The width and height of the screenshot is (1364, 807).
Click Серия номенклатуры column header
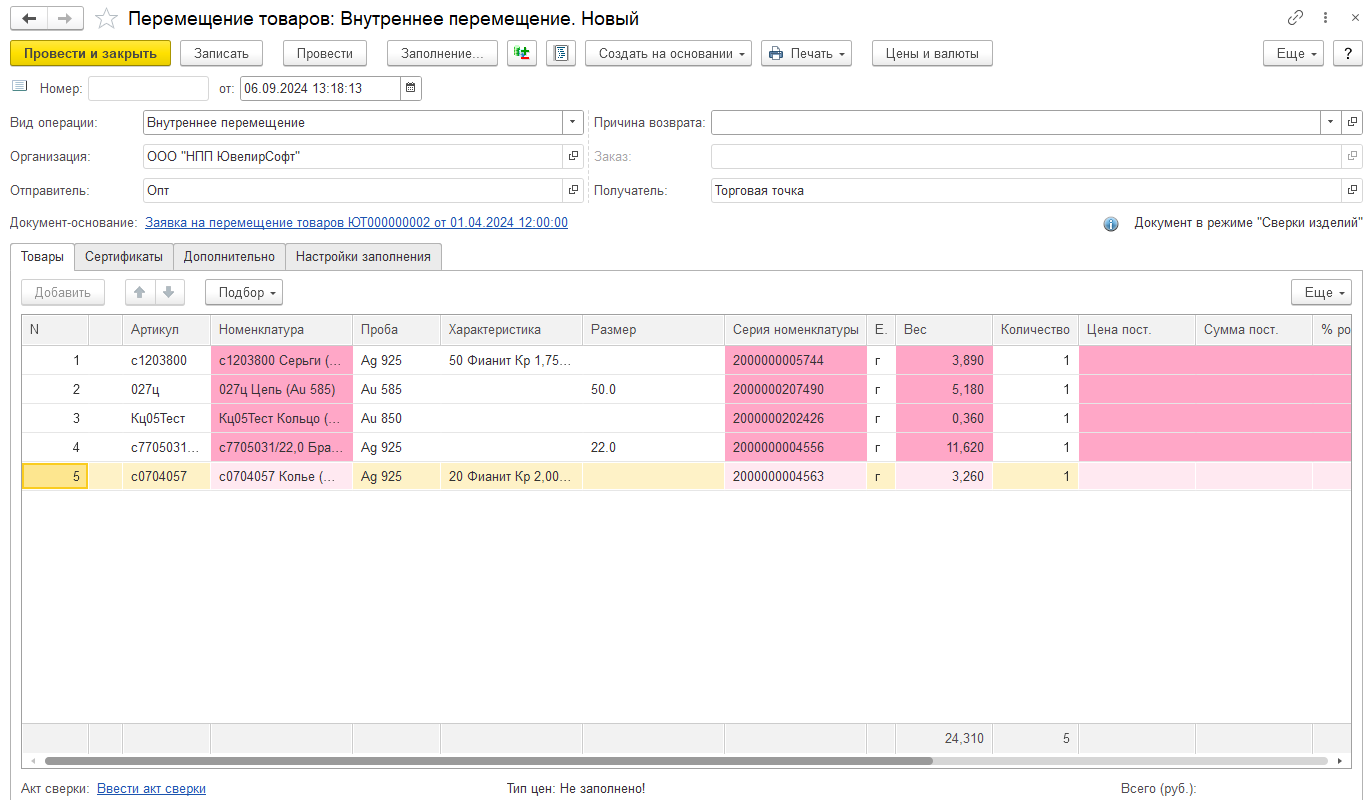(795, 329)
